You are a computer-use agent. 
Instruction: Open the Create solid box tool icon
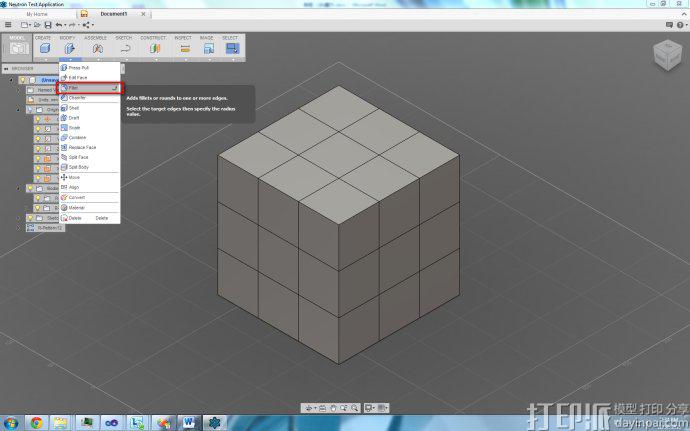pyautogui.click(x=45, y=48)
